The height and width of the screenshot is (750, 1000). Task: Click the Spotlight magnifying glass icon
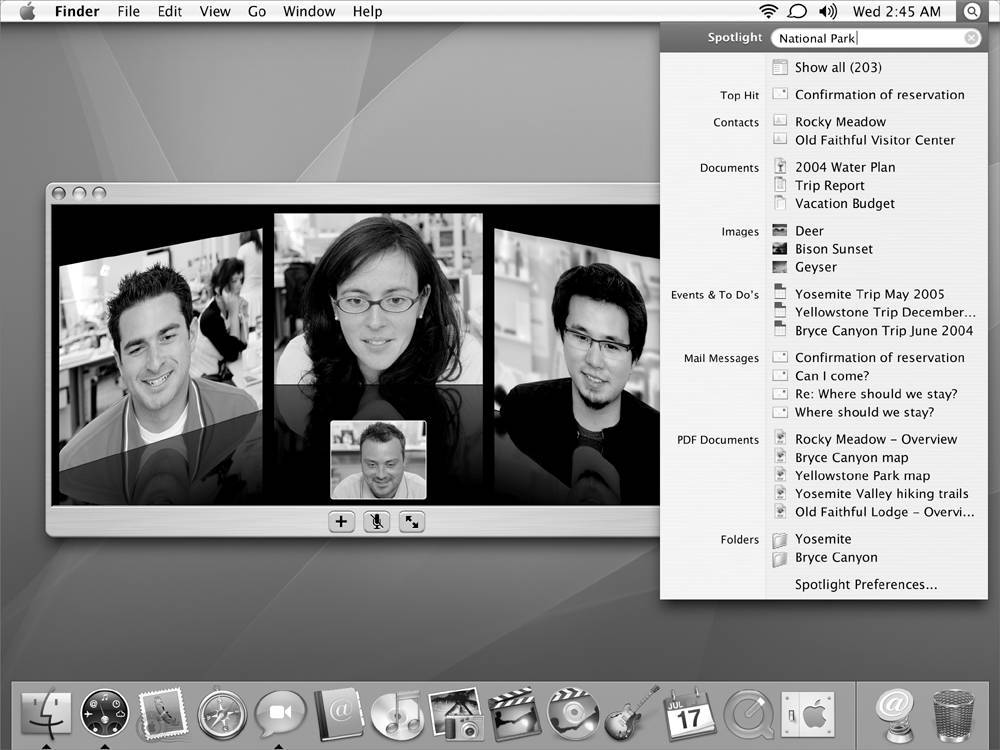tap(971, 11)
